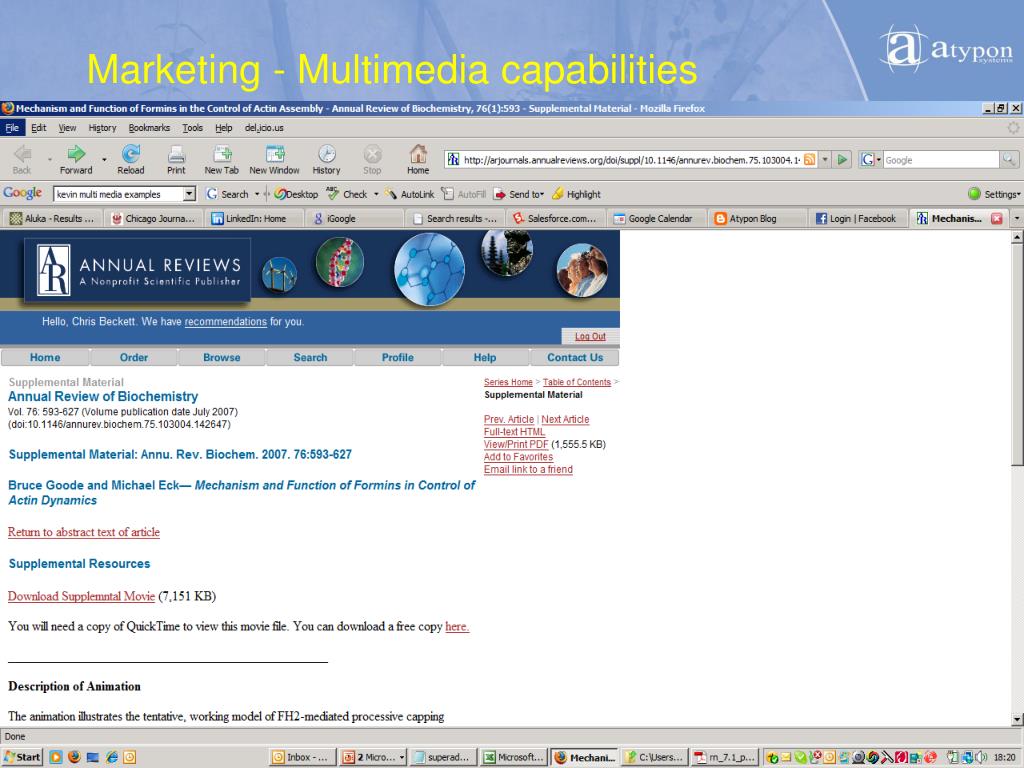Viewport: 1024px width, 768px height.
Task: Click the Google toolbar search input field
Action: tap(118, 194)
